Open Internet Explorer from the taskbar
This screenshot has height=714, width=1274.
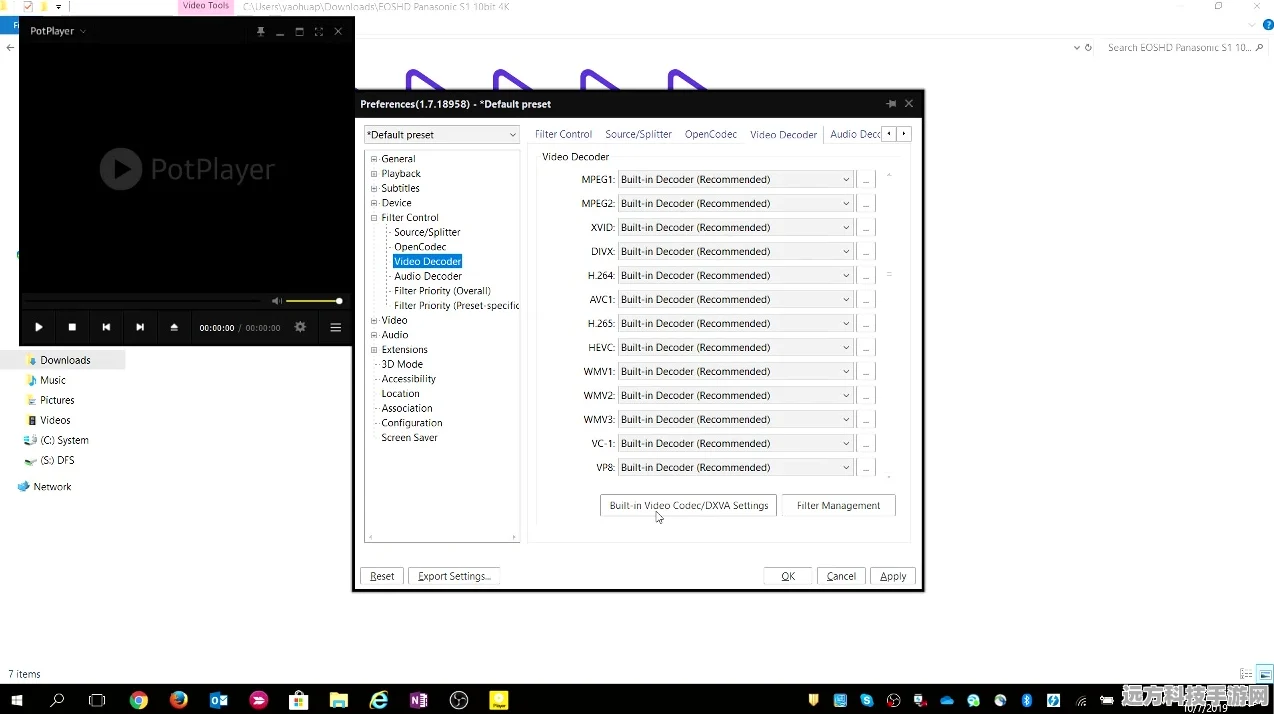pyautogui.click(x=379, y=700)
